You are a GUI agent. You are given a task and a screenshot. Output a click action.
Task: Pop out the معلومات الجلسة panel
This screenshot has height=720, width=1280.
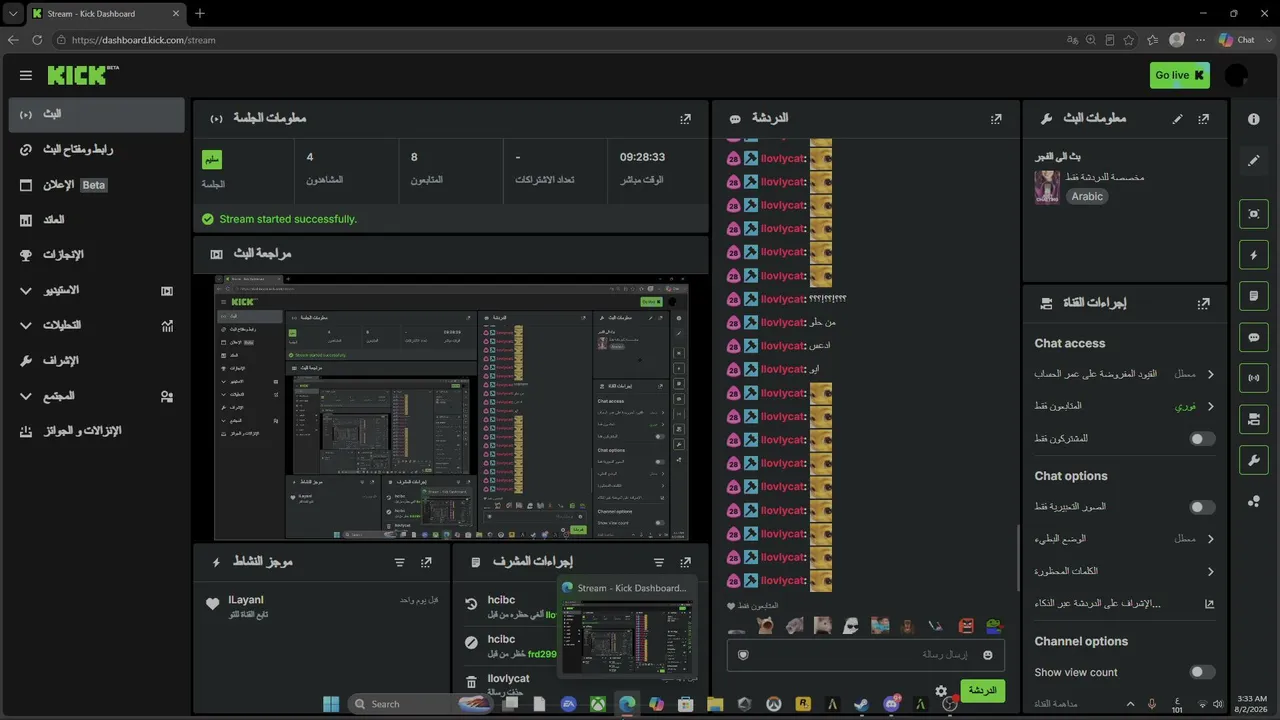[x=685, y=118]
